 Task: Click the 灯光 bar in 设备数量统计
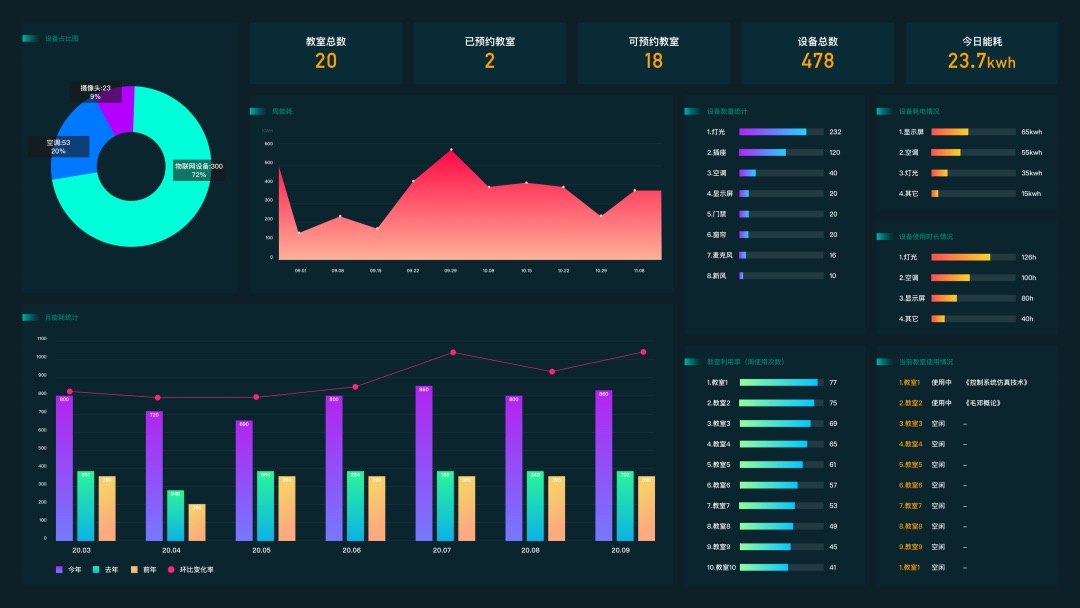point(772,132)
